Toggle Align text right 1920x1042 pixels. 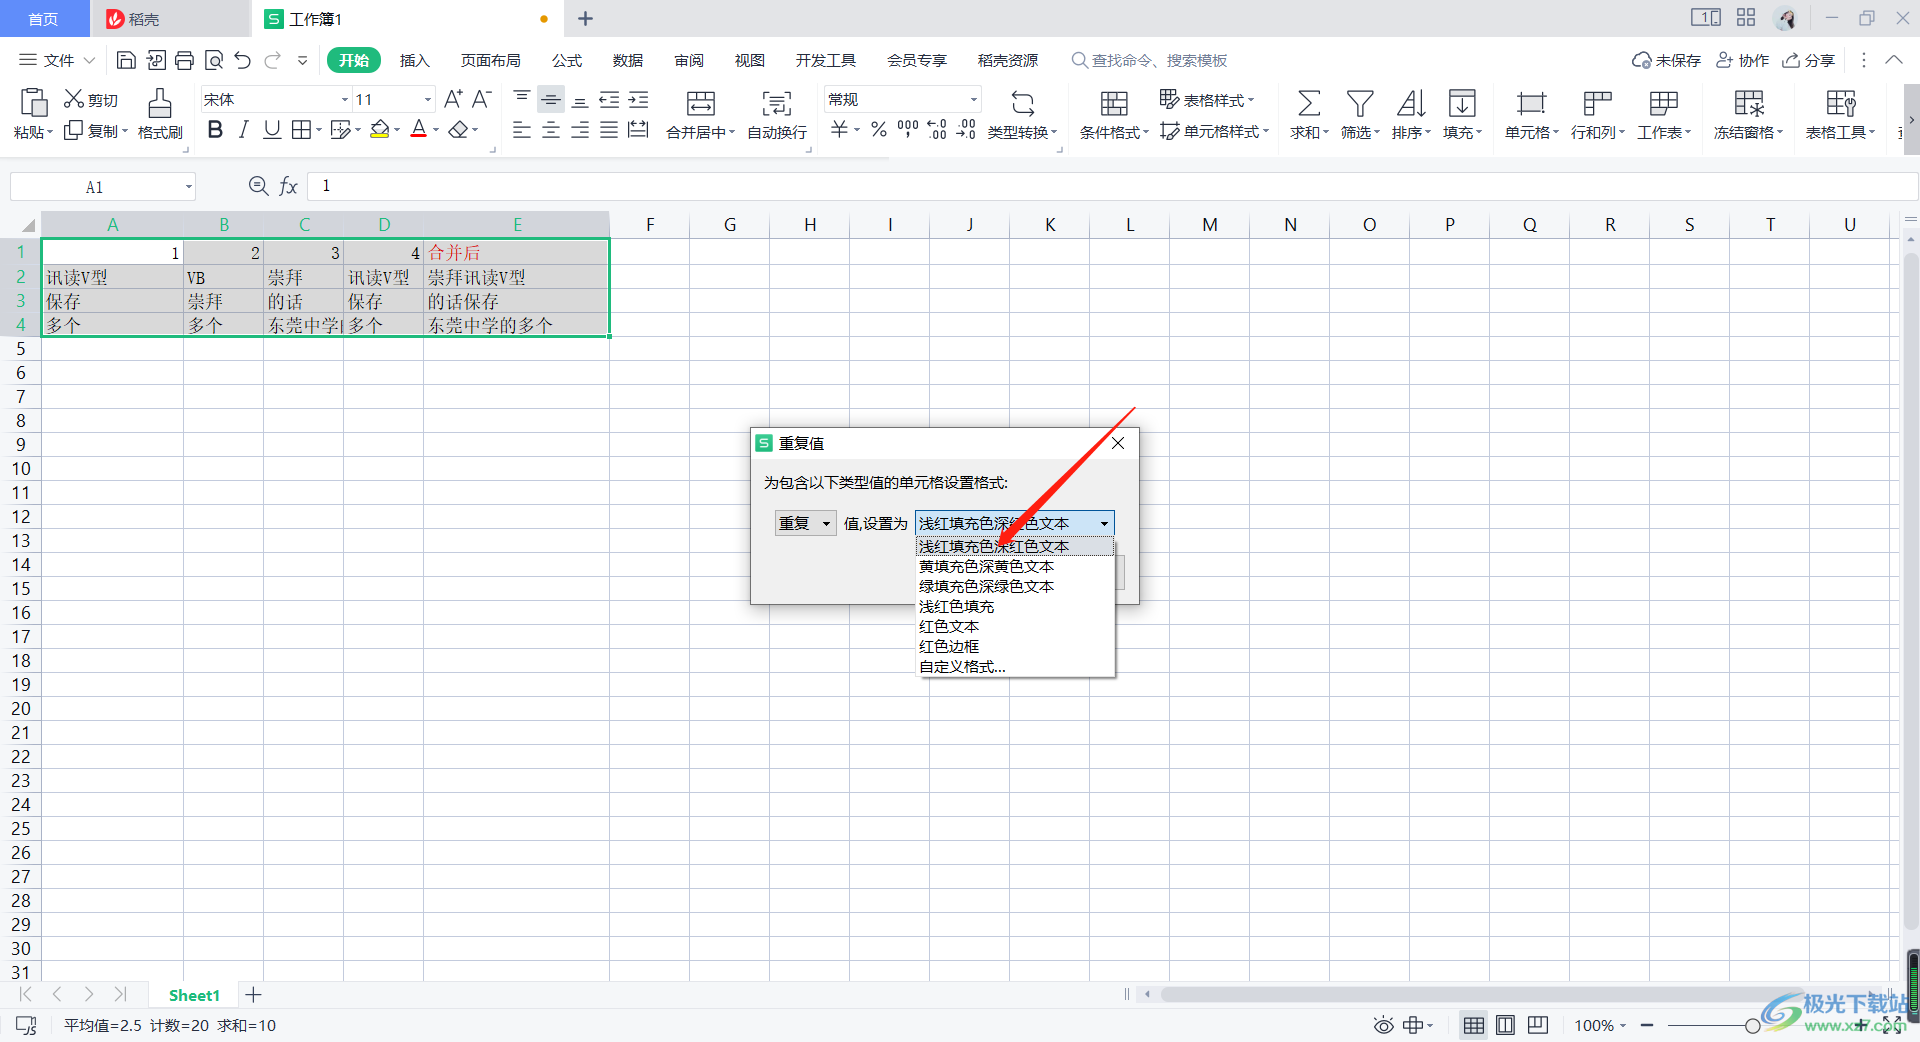click(579, 130)
